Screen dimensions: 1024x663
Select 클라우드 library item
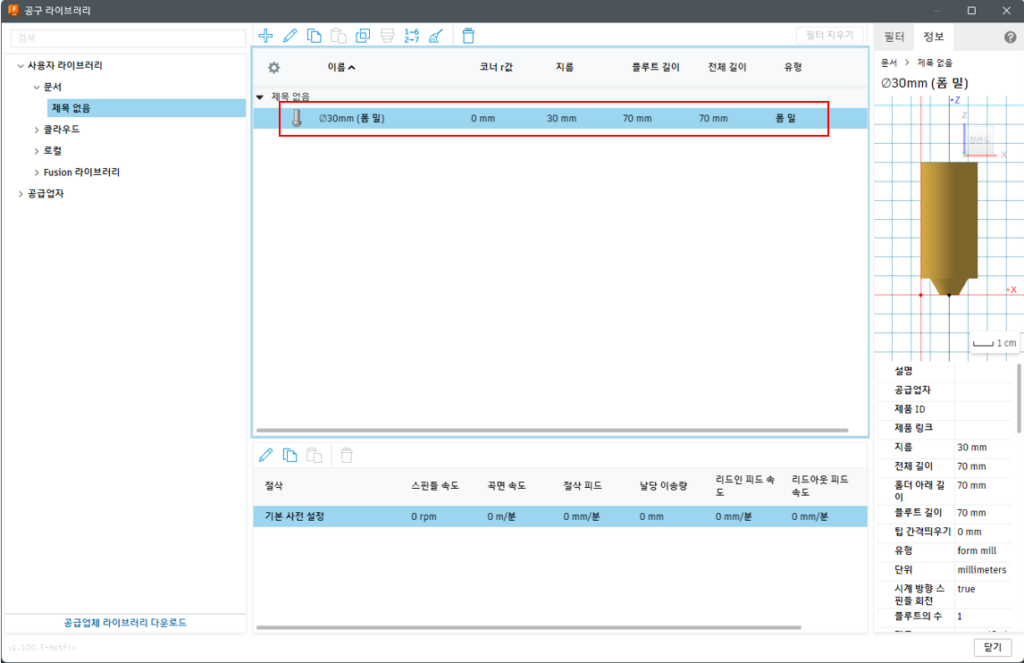(61, 129)
